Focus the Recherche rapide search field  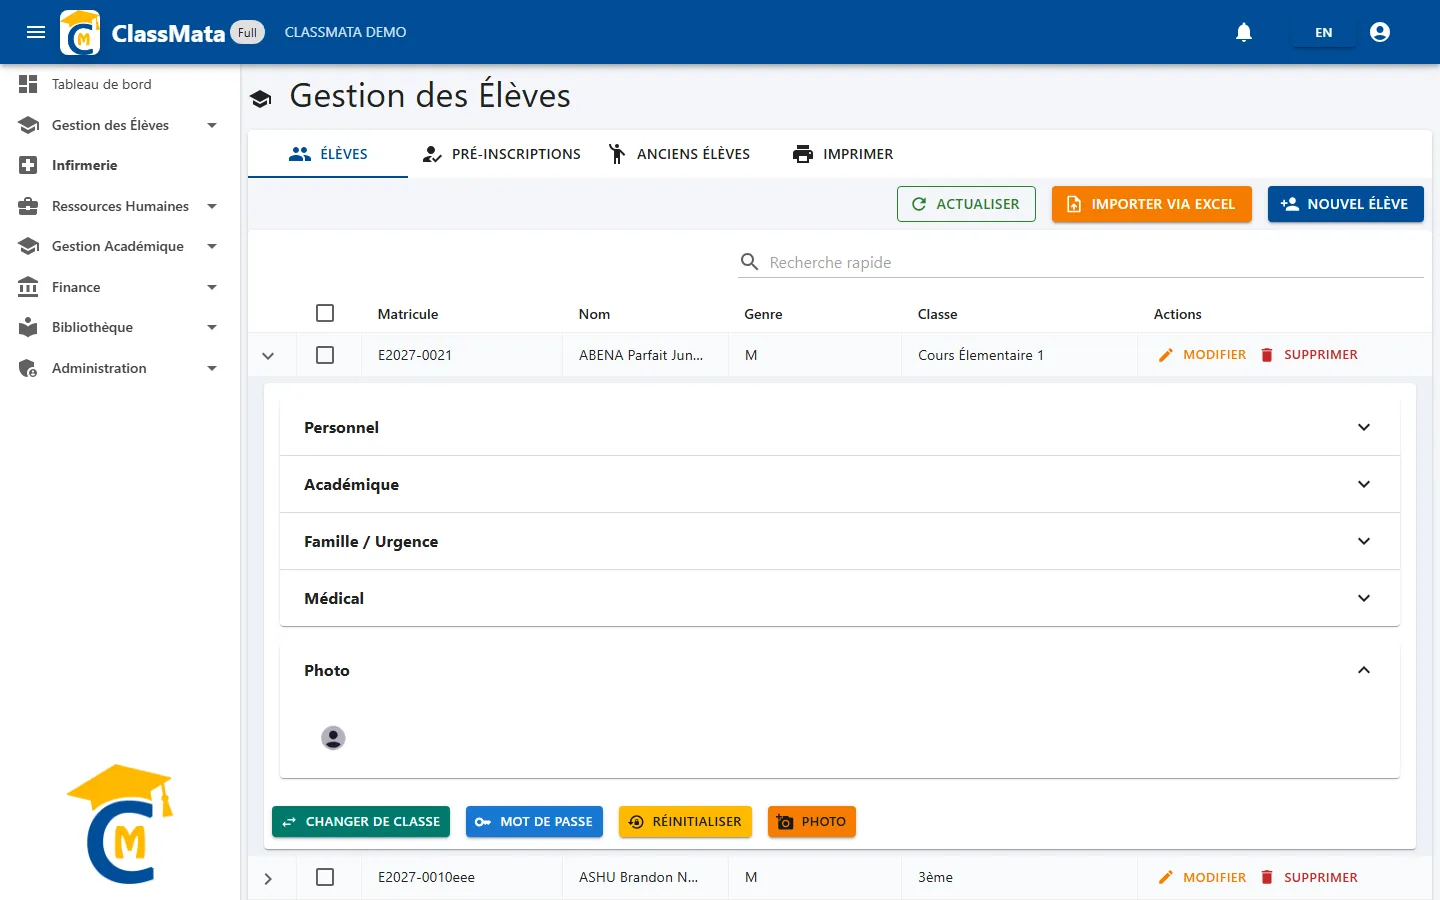[1081, 262]
